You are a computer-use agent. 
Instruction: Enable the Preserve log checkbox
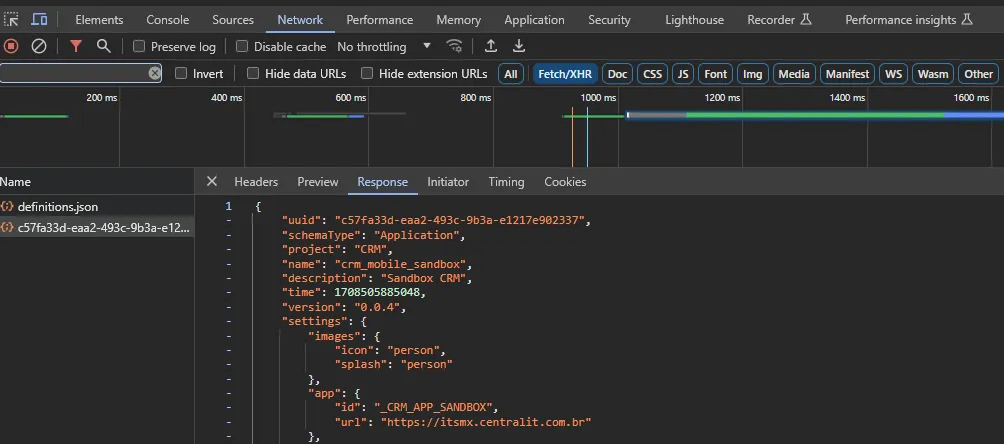[139, 46]
